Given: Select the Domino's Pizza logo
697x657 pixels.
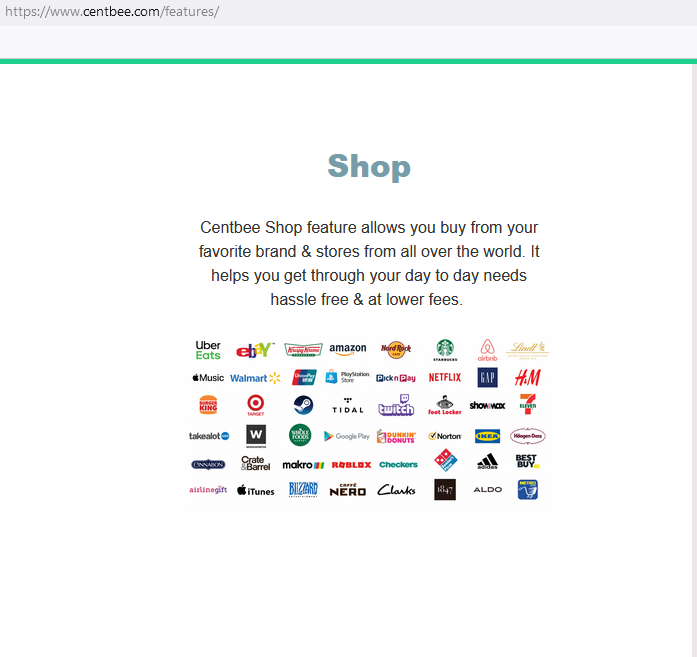Looking at the screenshot, I should click(445, 460).
